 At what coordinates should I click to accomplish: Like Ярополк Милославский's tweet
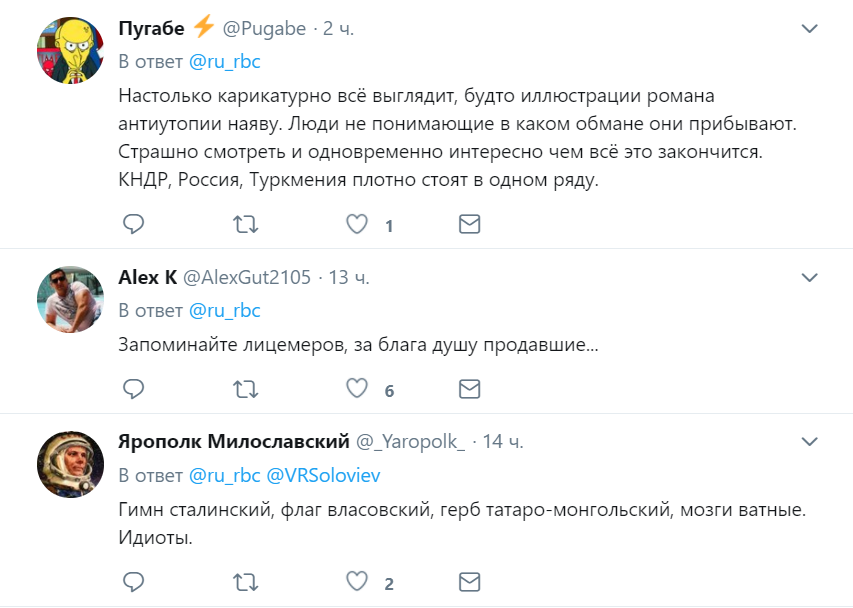pyautogui.click(x=357, y=581)
